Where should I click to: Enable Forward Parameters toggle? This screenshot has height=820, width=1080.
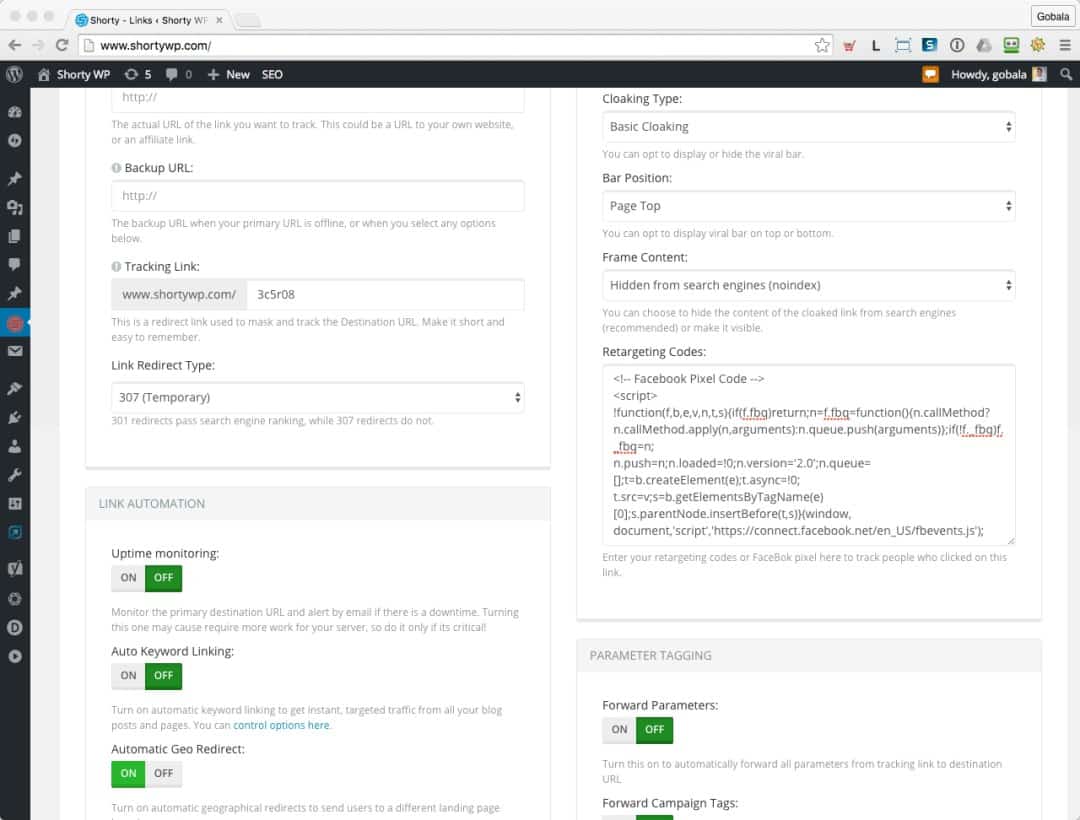[x=619, y=730]
